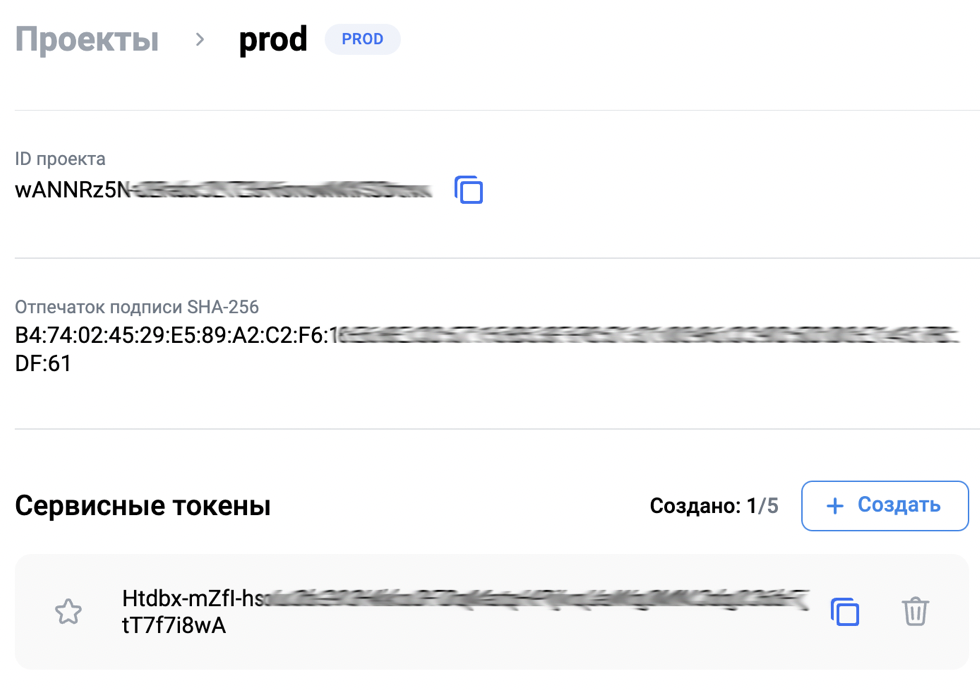Click the fingerprint ending DF:61
Screen dimensions: 980x690
pos(43,363)
